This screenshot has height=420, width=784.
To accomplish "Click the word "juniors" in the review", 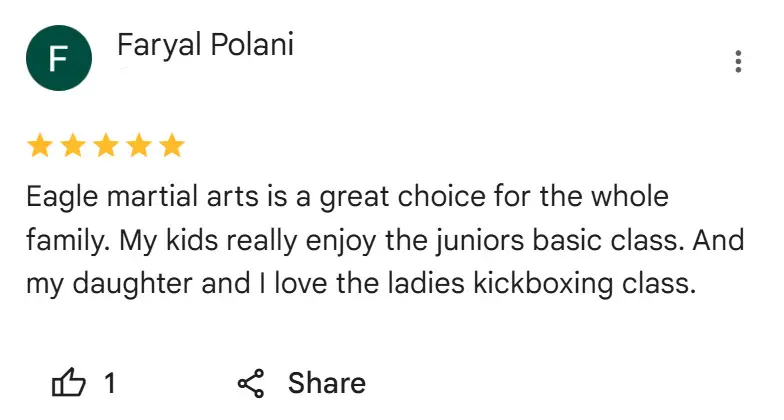I will 479,240.
